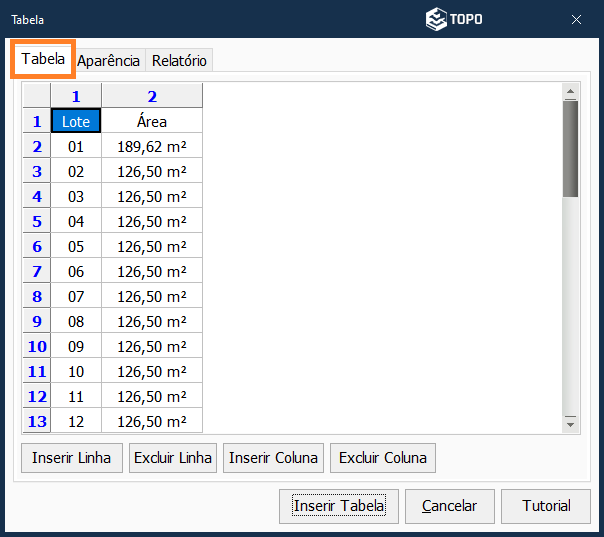Viewport: 604px width, 537px height.
Task: Cancel the table dialog
Action: [449, 506]
